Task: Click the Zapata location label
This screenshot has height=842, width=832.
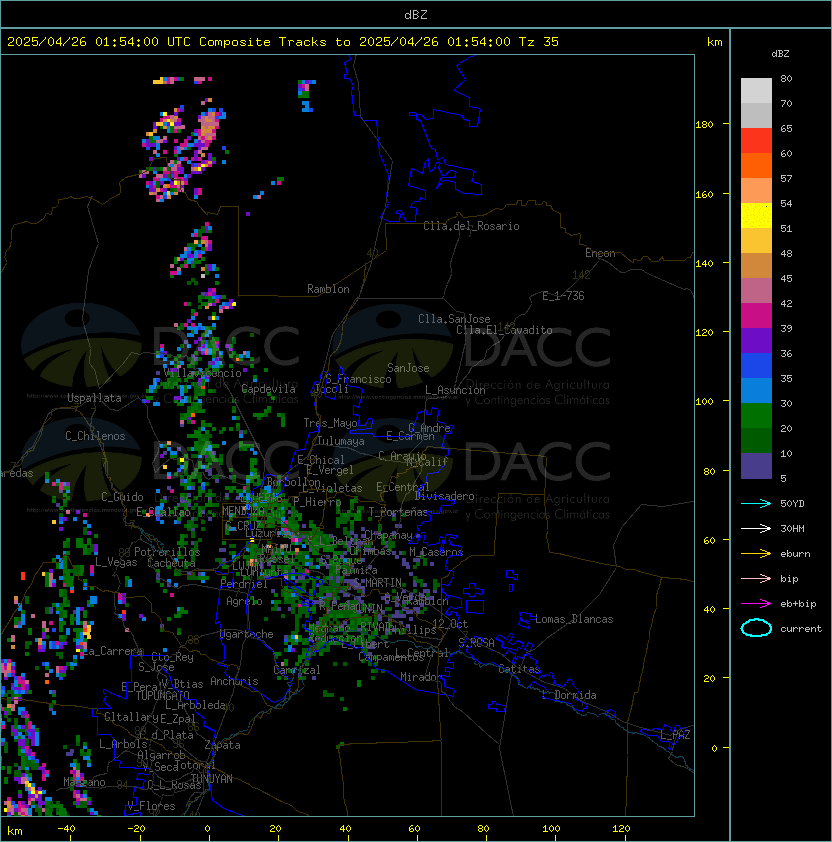Action: click(222, 745)
